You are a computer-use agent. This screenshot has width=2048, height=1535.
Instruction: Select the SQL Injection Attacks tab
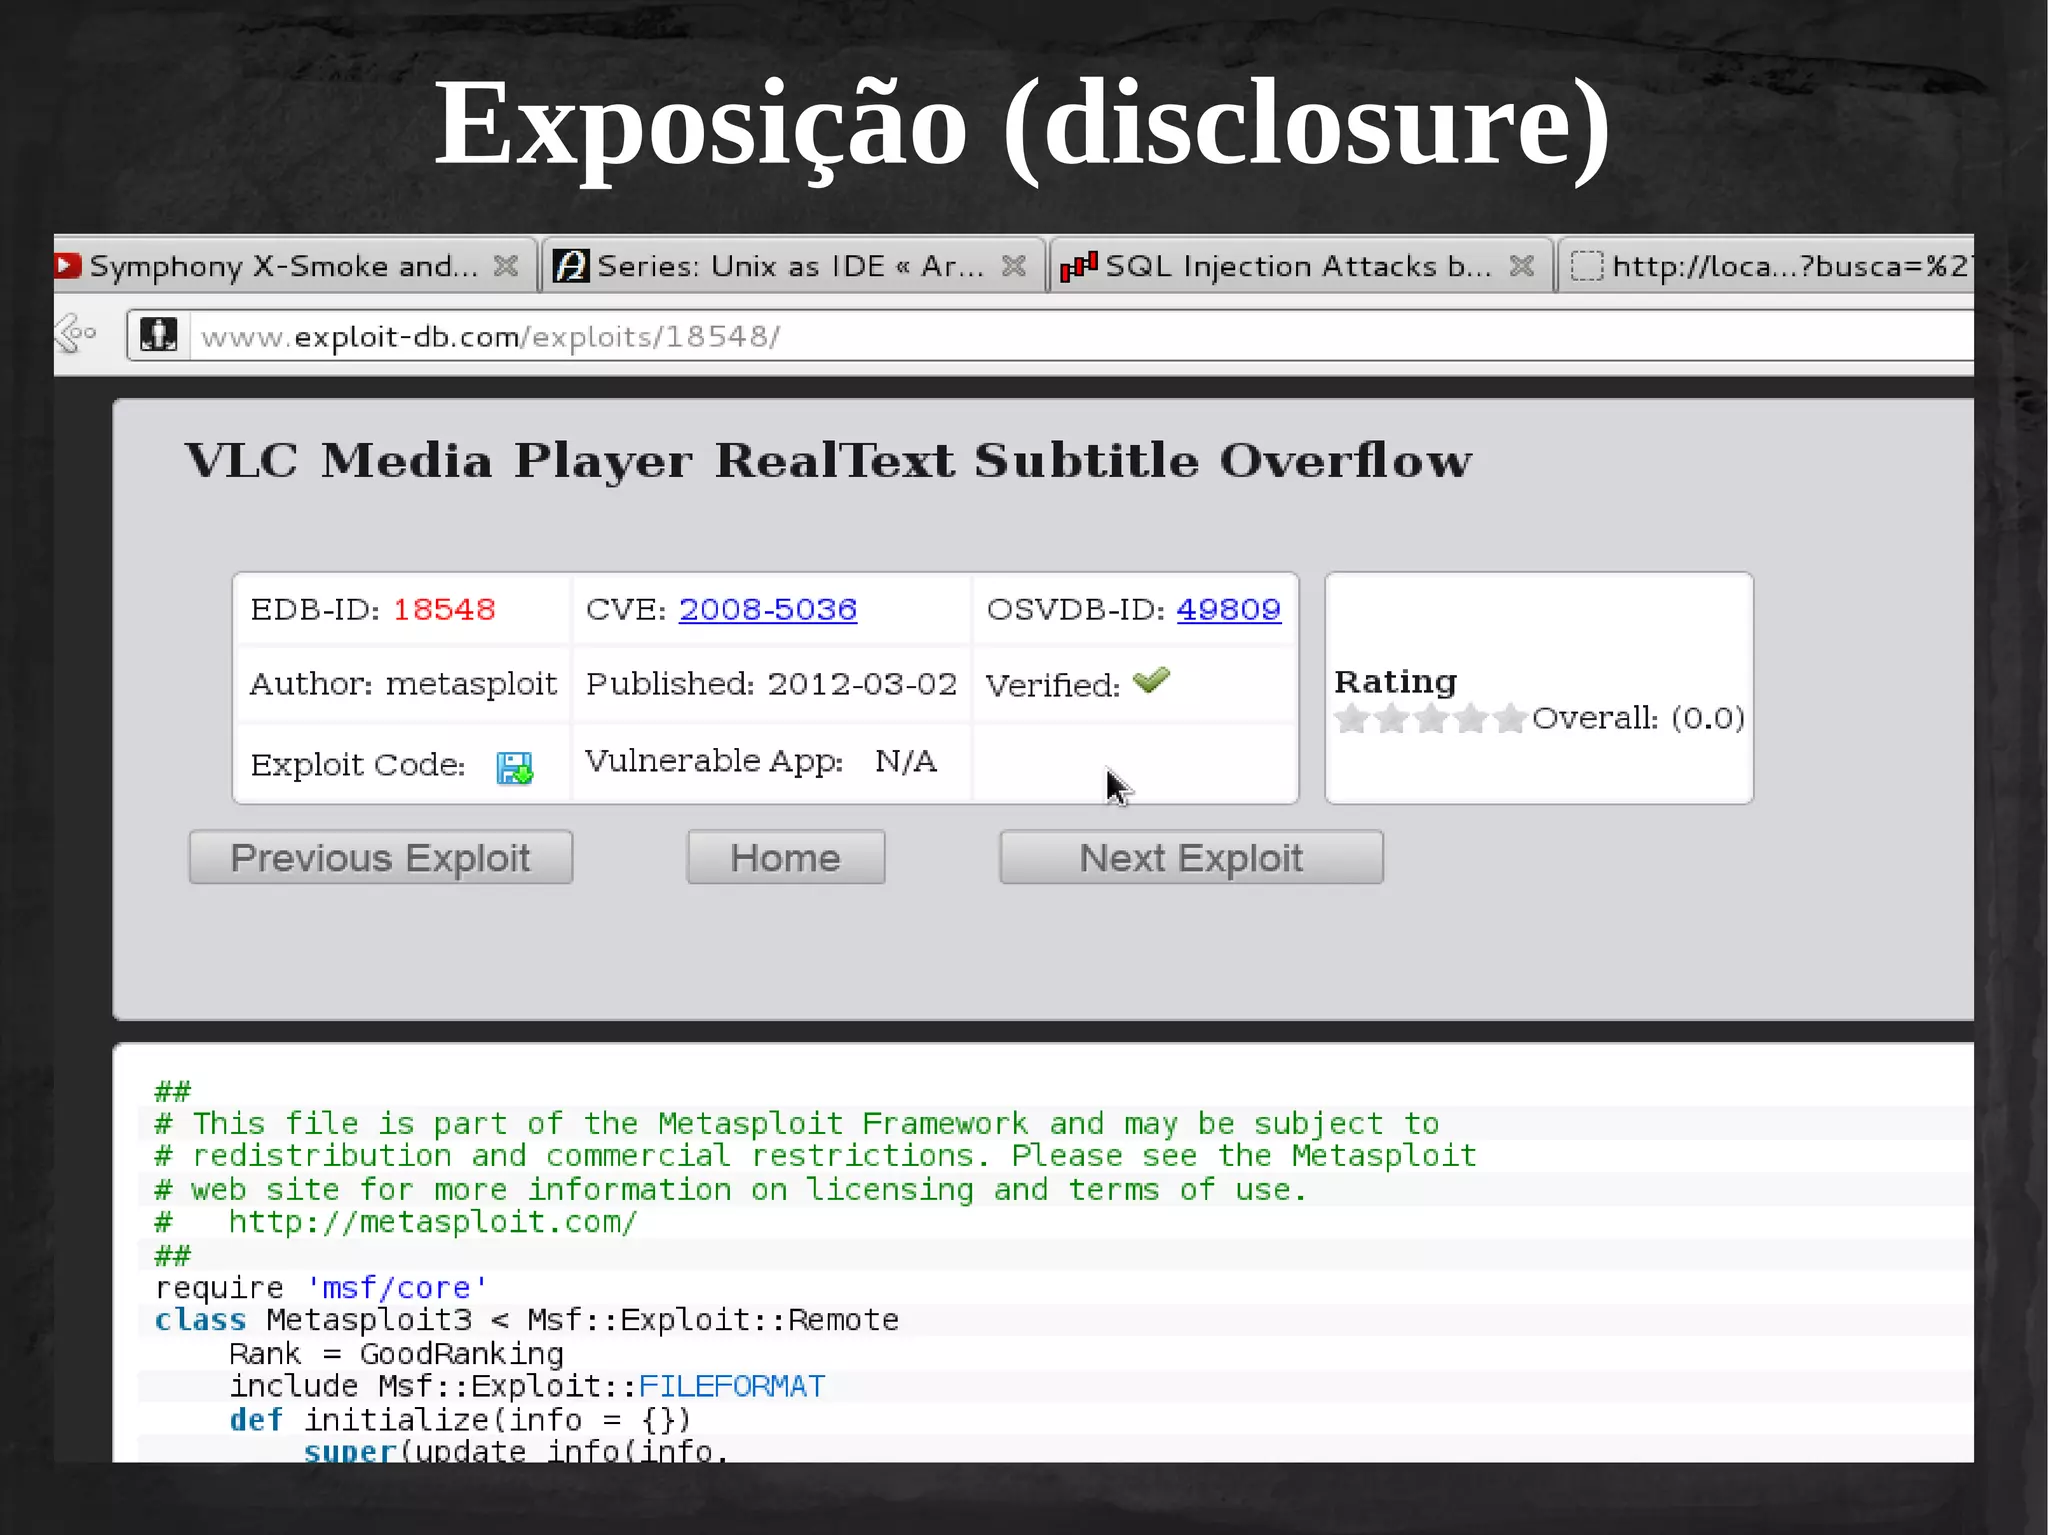coord(1299,266)
